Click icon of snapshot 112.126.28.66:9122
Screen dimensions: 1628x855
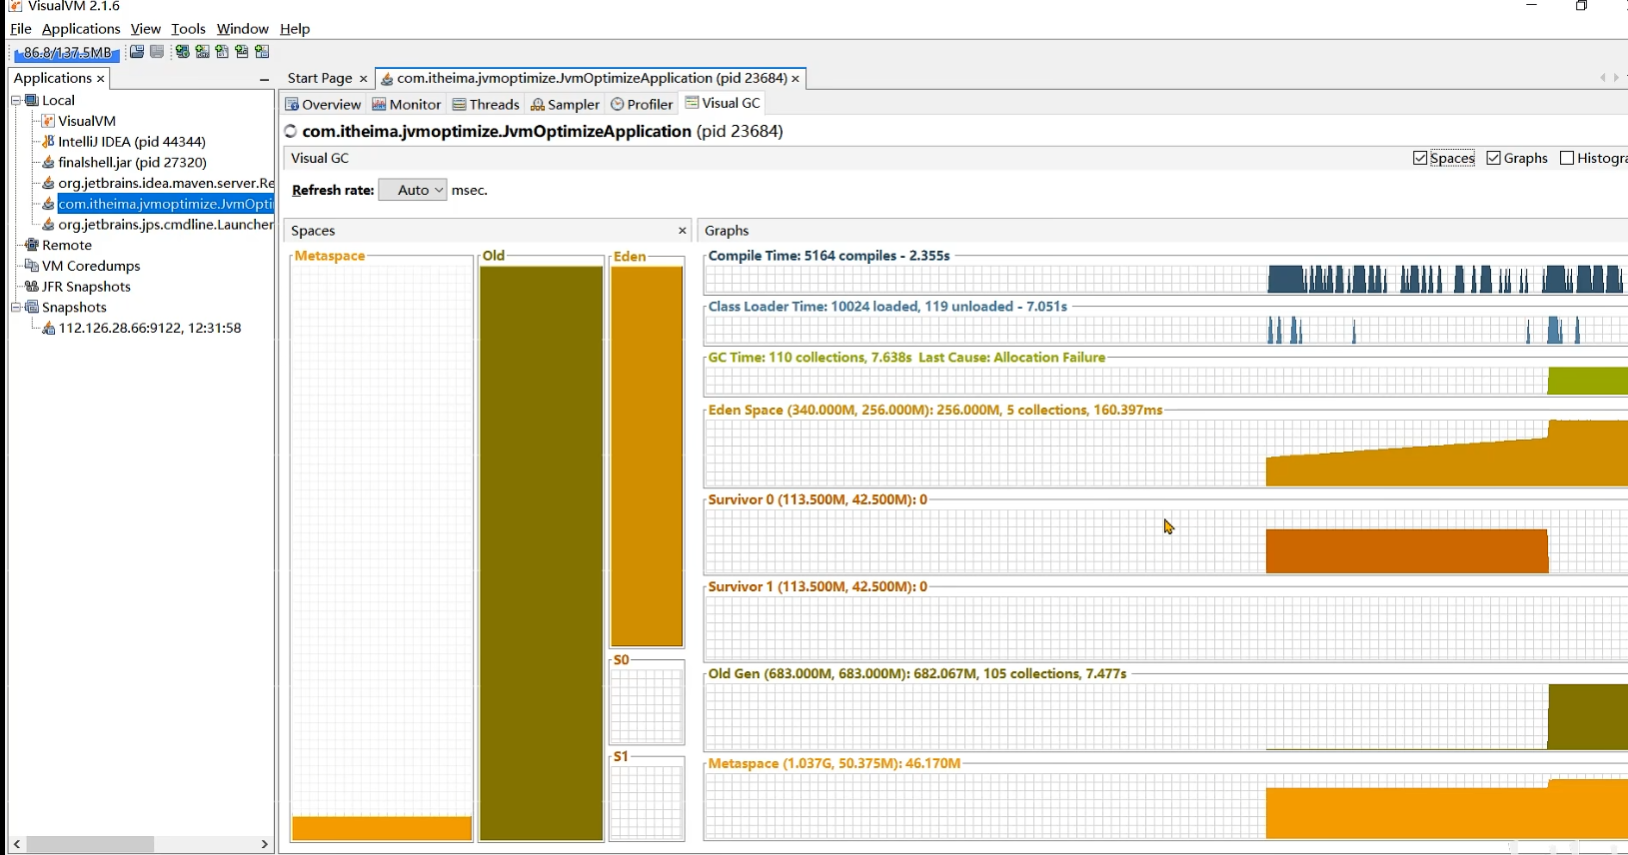(48, 328)
